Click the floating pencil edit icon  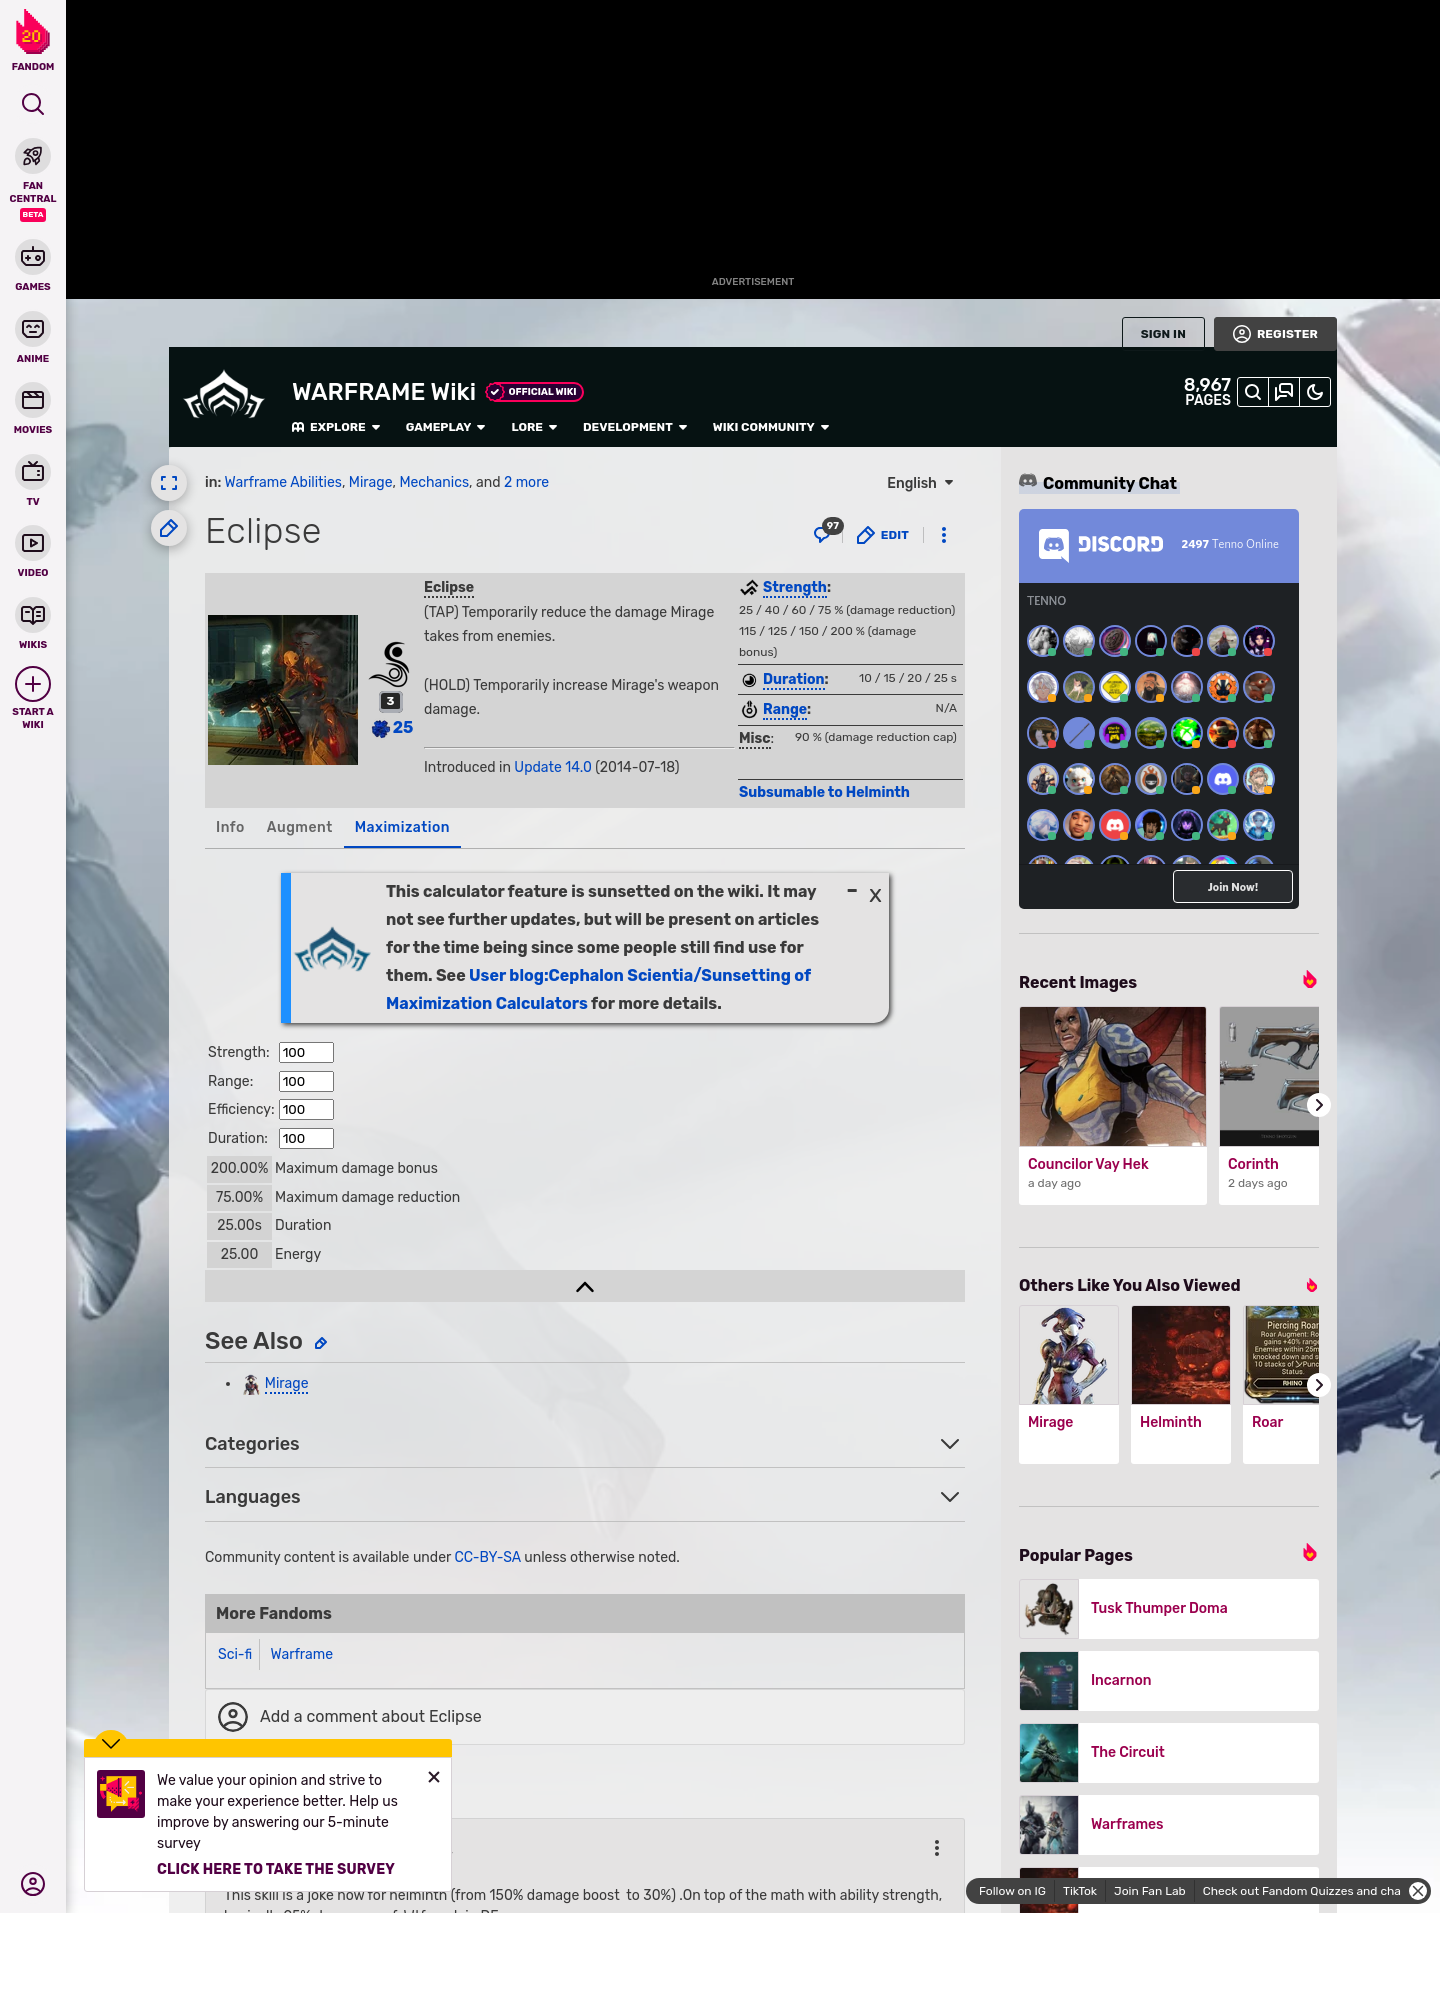[169, 528]
